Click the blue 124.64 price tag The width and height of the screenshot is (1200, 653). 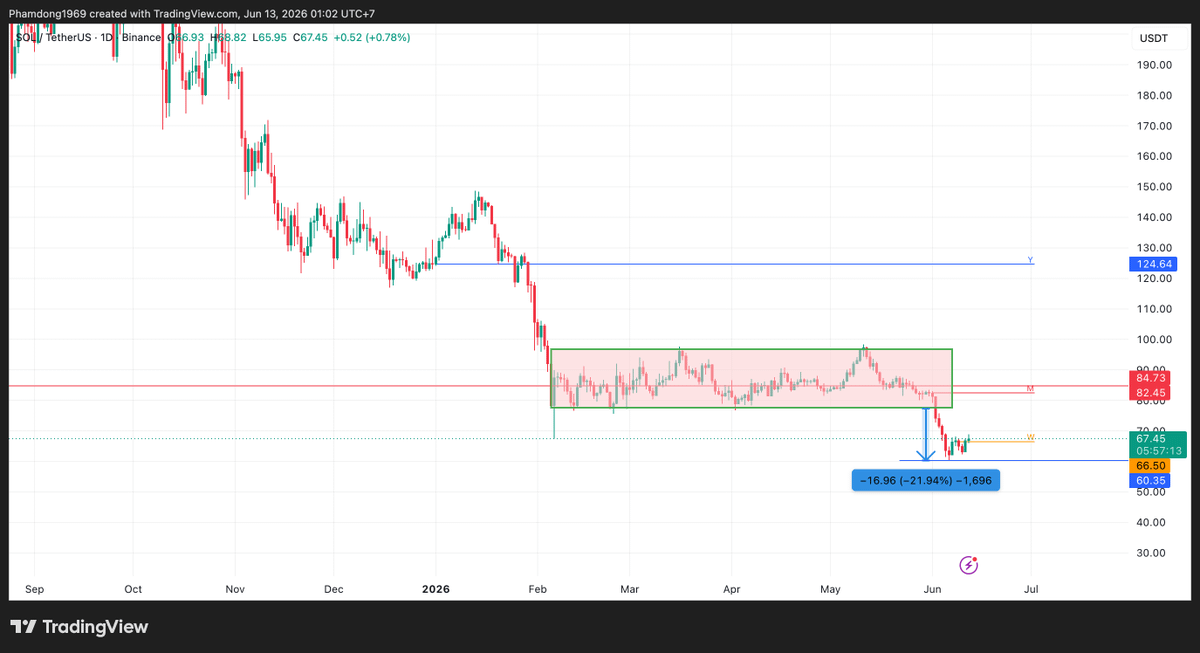pyautogui.click(x=1154, y=264)
